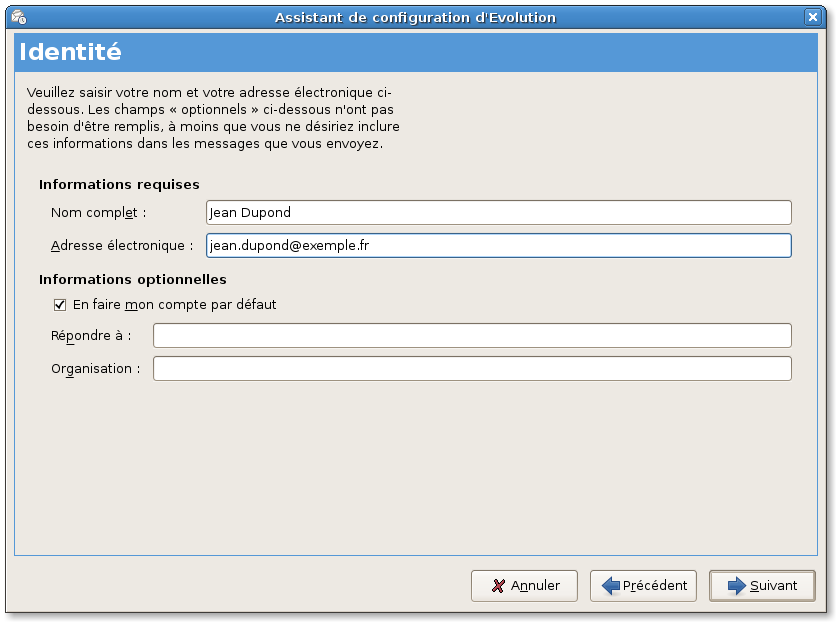Uncheck the default account checkbox

click(x=60, y=305)
